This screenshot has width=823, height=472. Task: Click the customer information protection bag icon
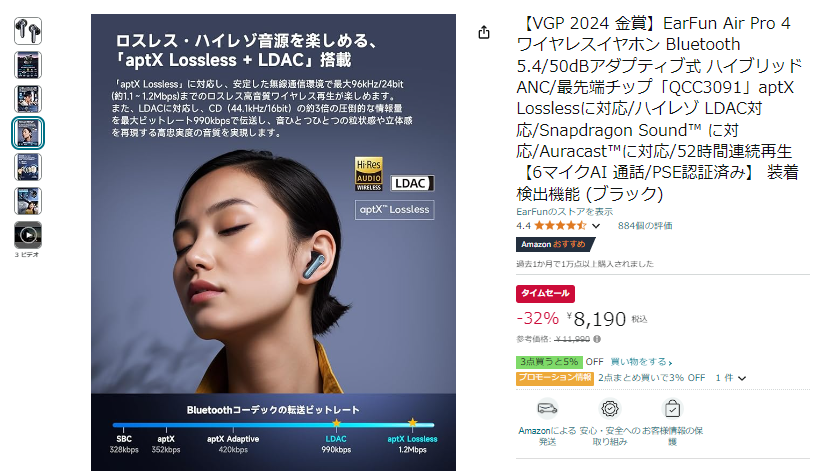[x=672, y=408]
